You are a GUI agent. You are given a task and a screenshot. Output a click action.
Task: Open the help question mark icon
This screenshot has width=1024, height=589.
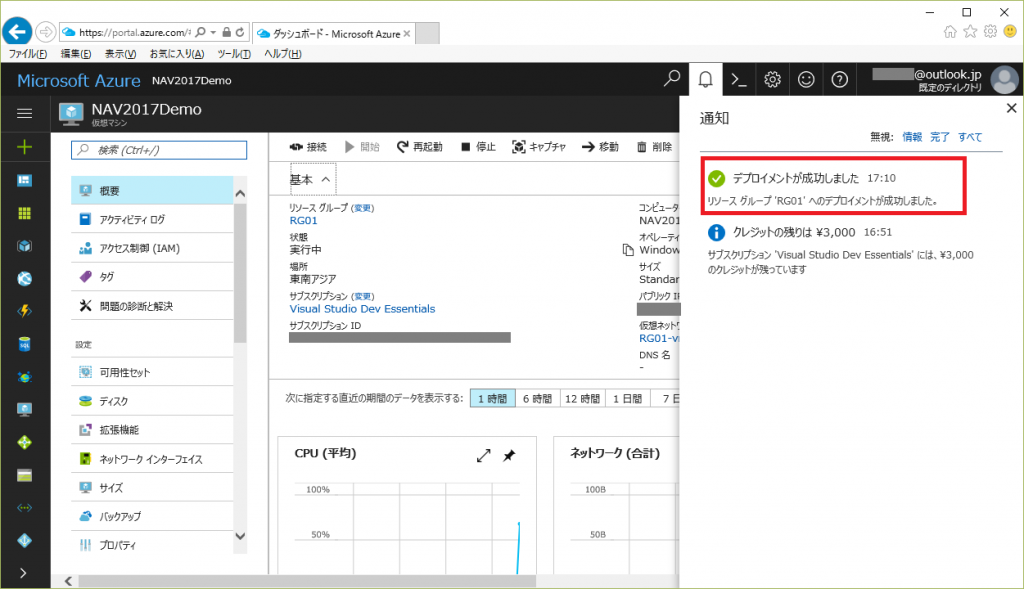(x=839, y=80)
